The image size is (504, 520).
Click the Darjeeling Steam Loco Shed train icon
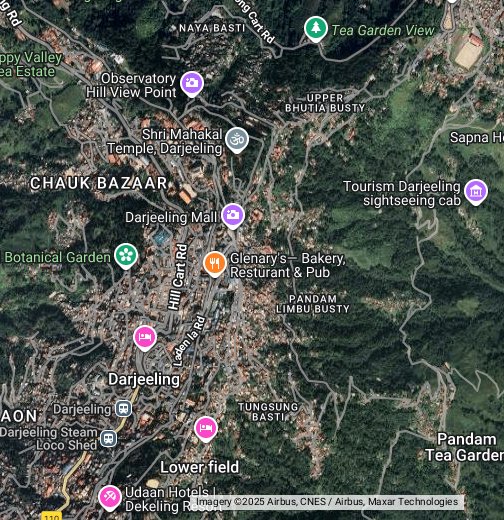109,438
